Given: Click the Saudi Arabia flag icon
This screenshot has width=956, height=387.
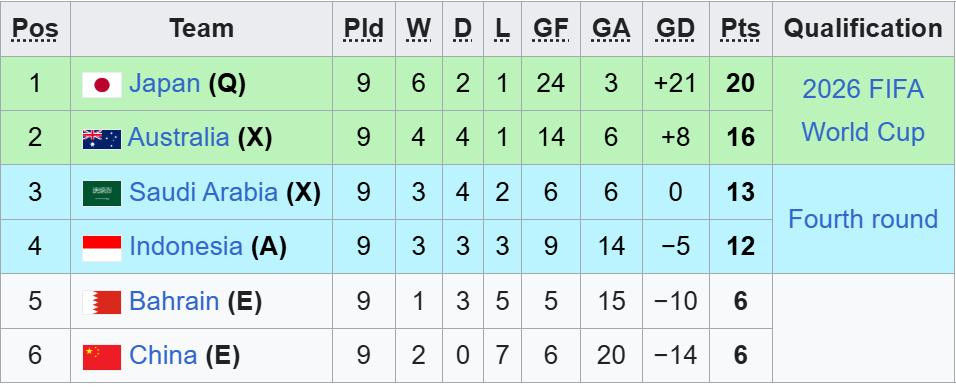Looking at the screenshot, I should tap(102, 193).
